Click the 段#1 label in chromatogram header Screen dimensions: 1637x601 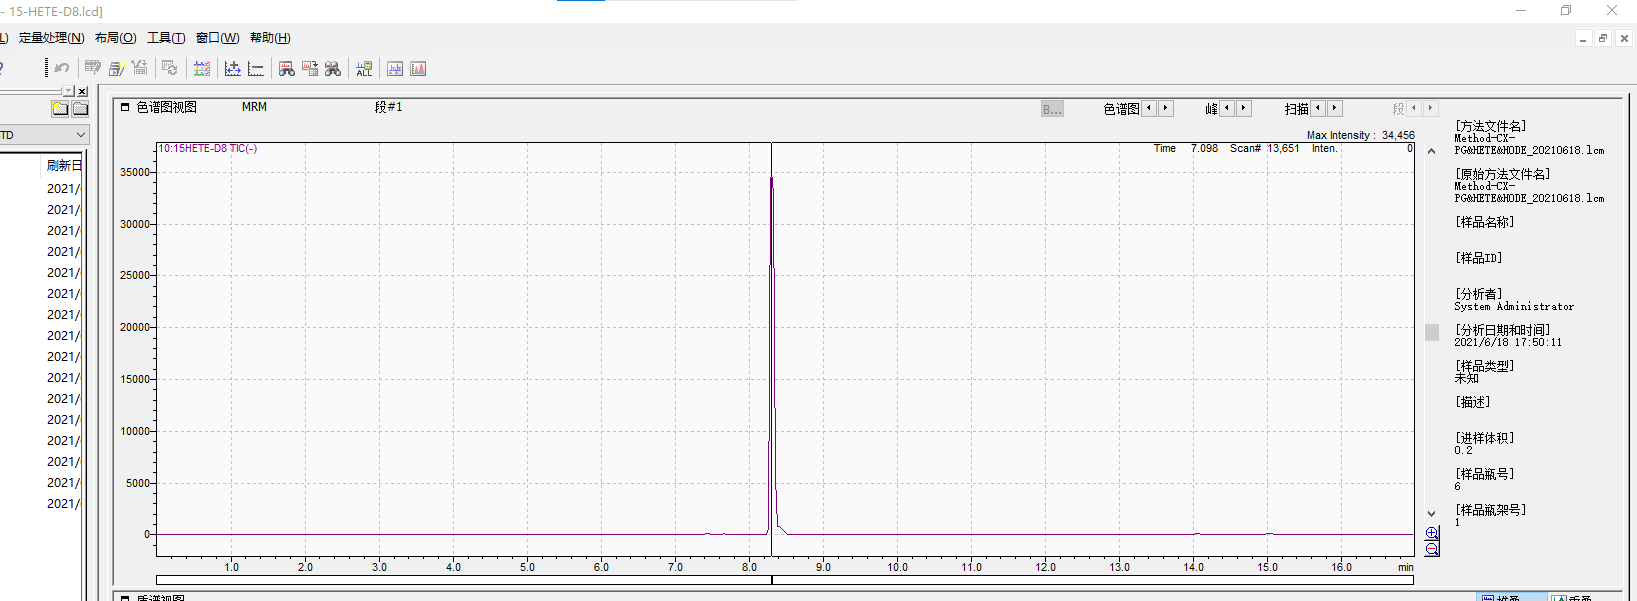click(388, 107)
